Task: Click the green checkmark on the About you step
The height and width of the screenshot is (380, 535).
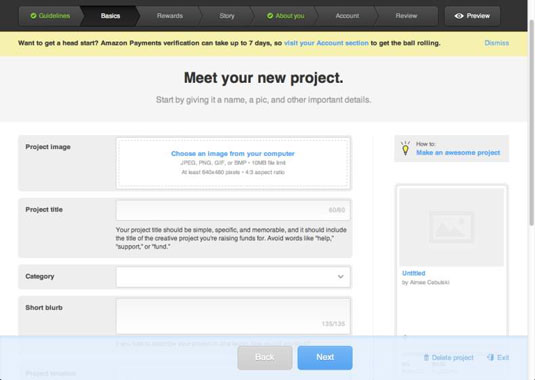Action: [270, 16]
